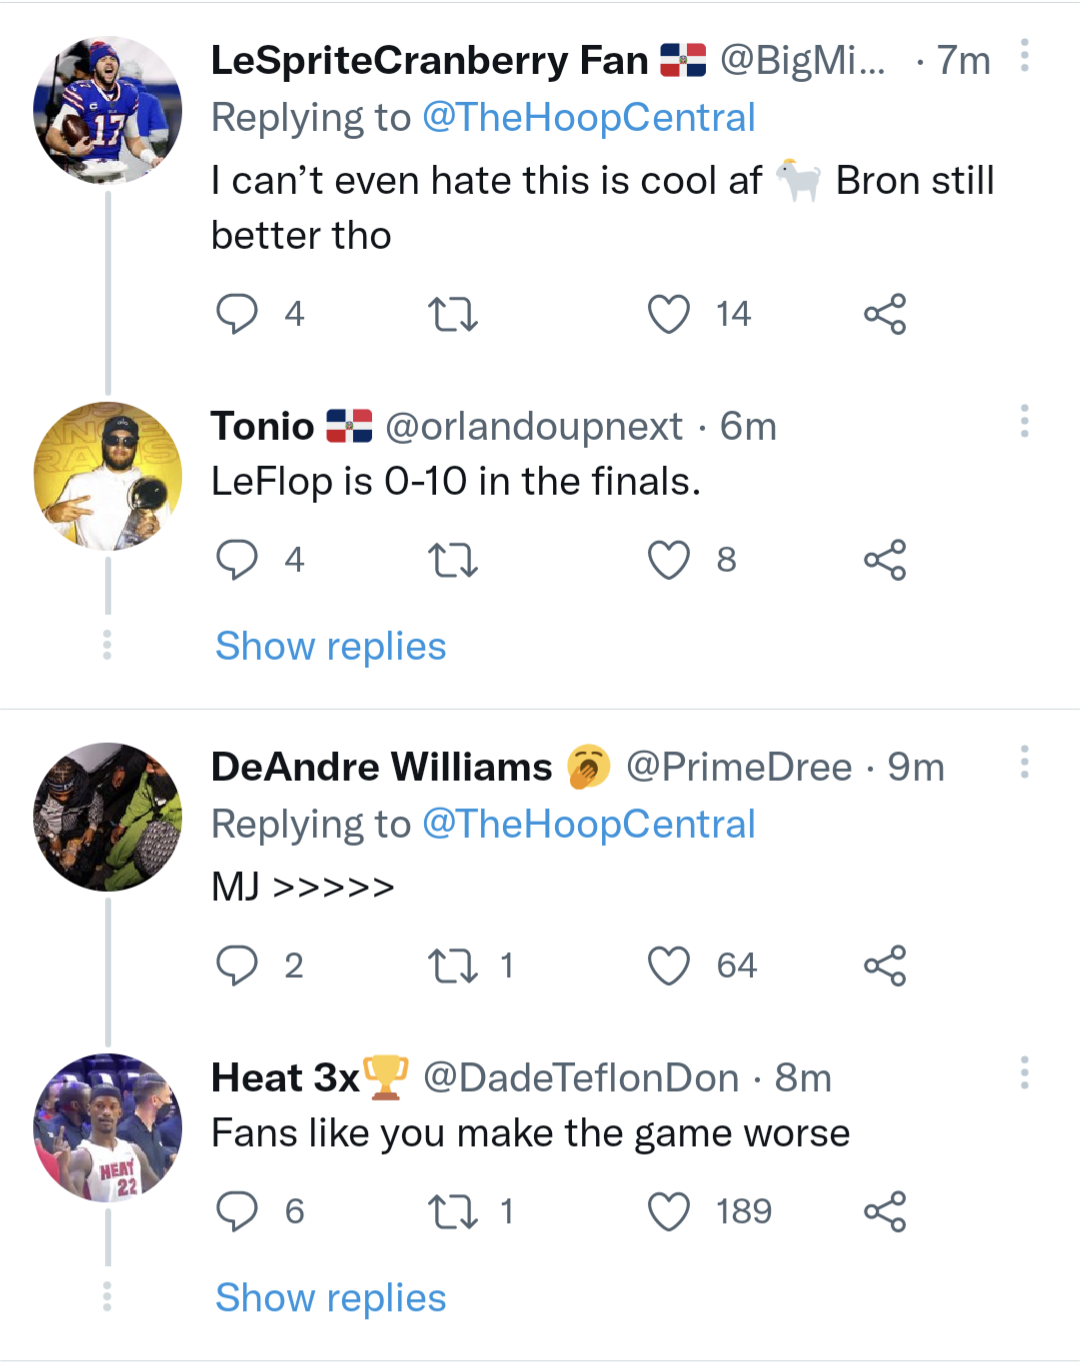Open more options for LeSpriteCranberry Fan tweet
The height and width of the screenshot is (1362, 1080).
point(1024,56)
